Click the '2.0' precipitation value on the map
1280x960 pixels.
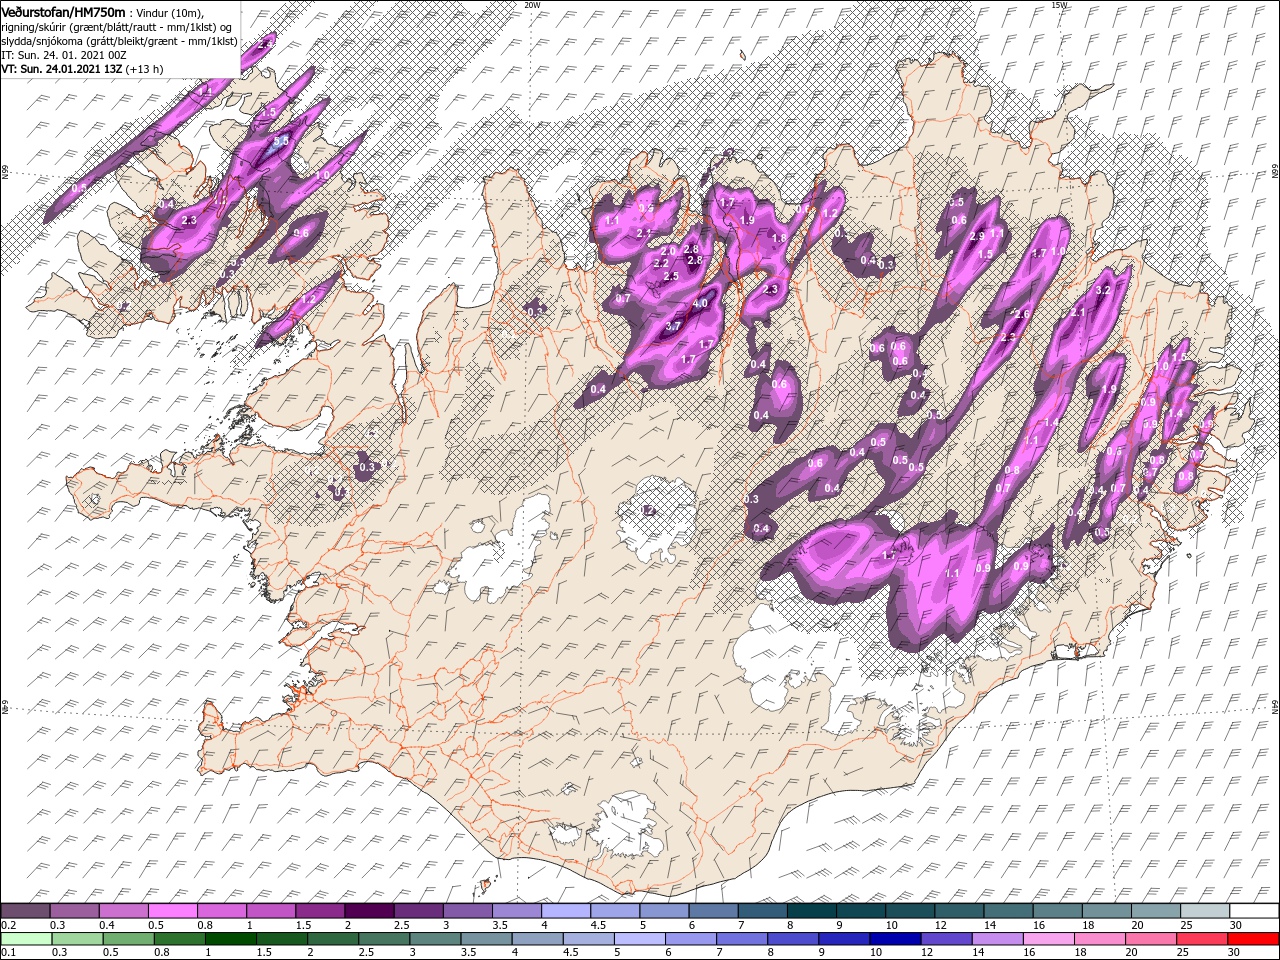tap(669, 250)
